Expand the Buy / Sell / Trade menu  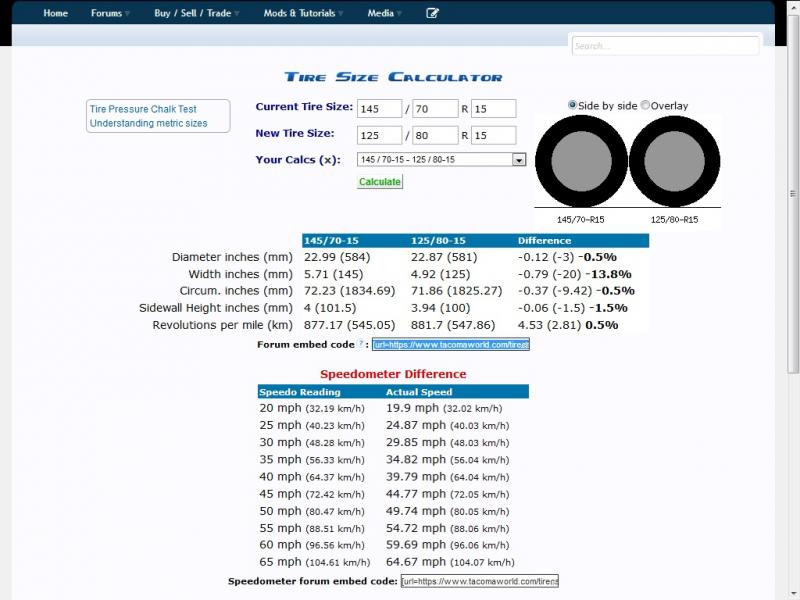[x=196, y=13]
